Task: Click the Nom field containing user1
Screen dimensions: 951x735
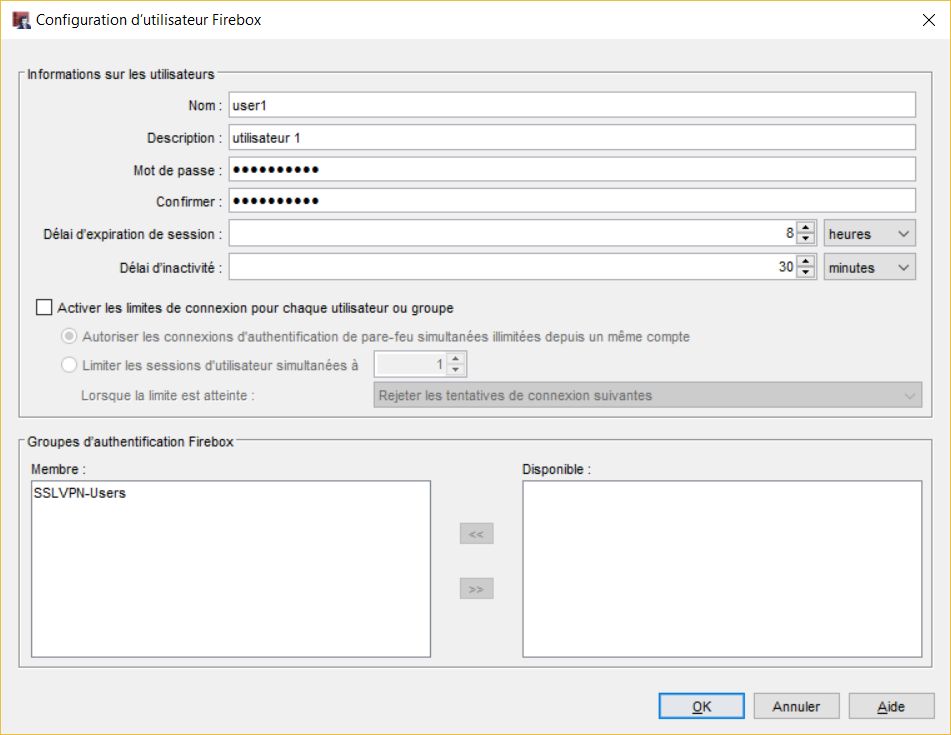Action: [x=572, y=105]
